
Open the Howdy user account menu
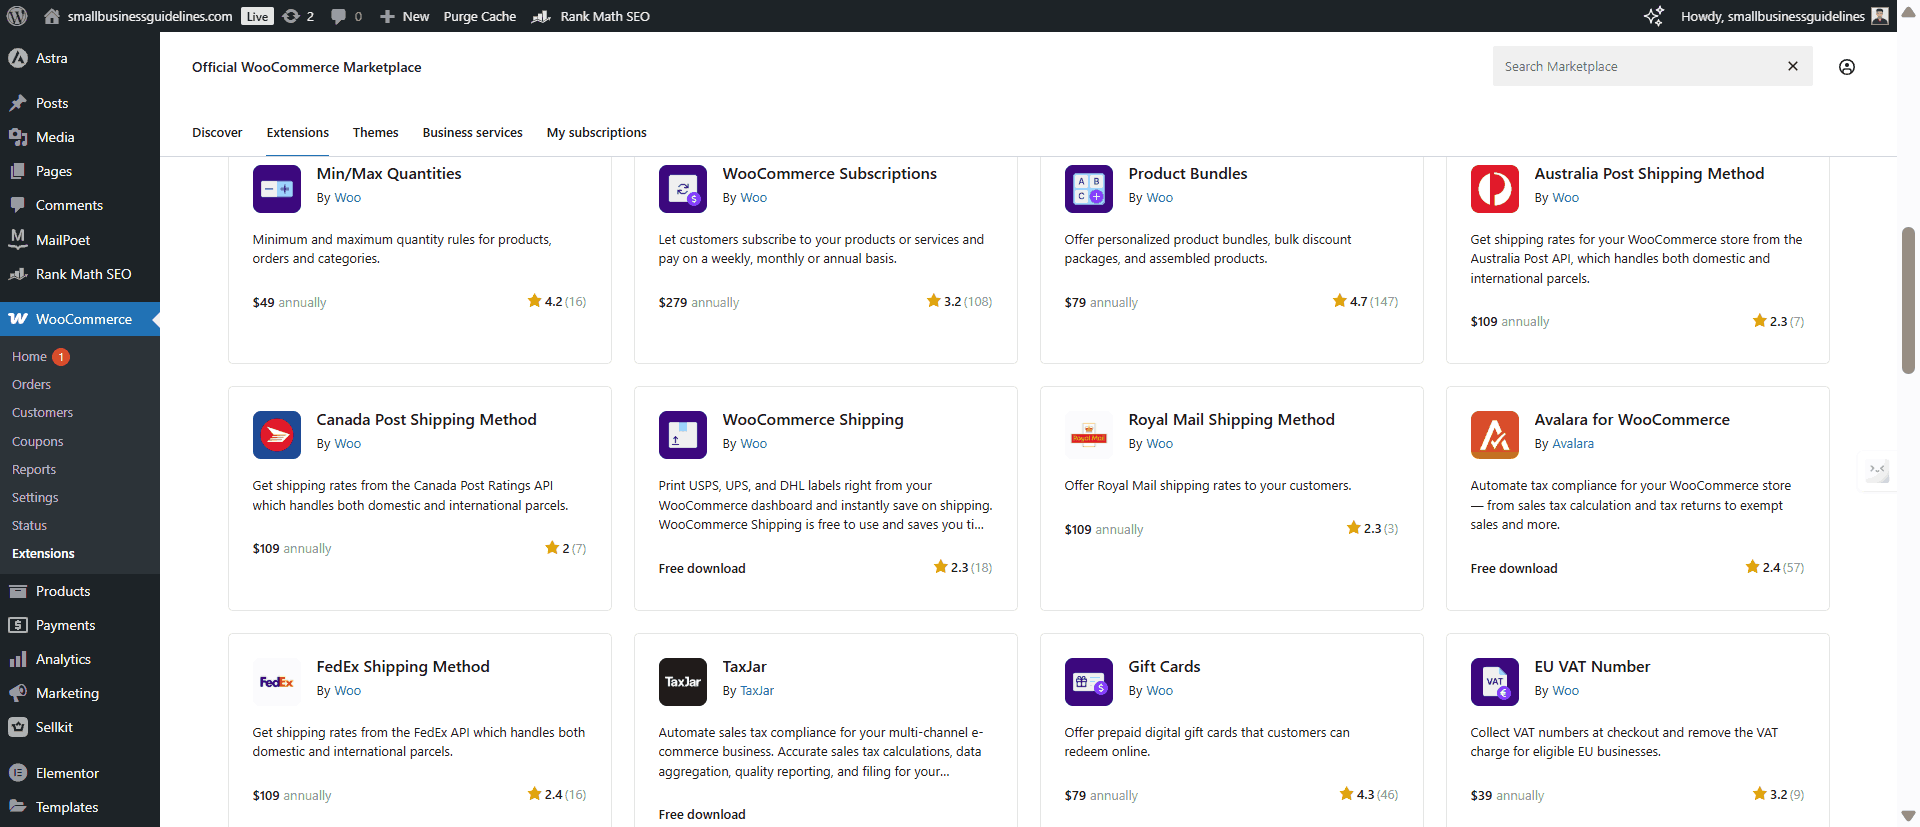(1784, 16)
